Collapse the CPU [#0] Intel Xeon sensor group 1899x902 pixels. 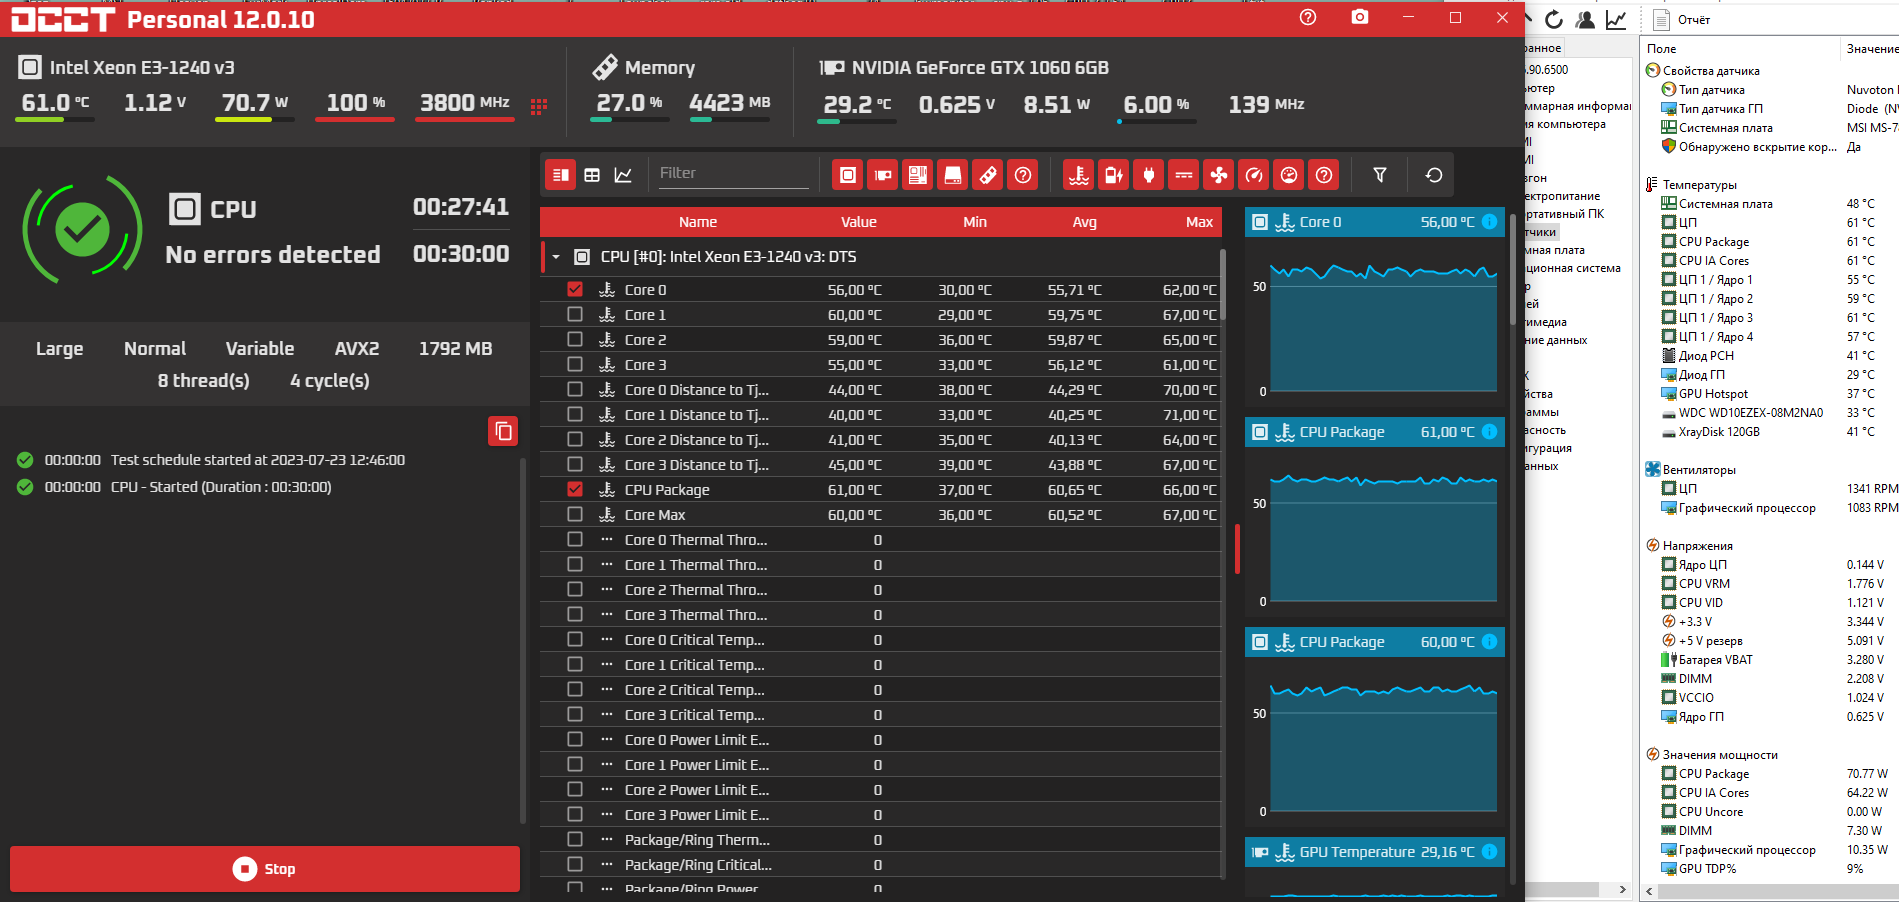(x=556, y=257)
